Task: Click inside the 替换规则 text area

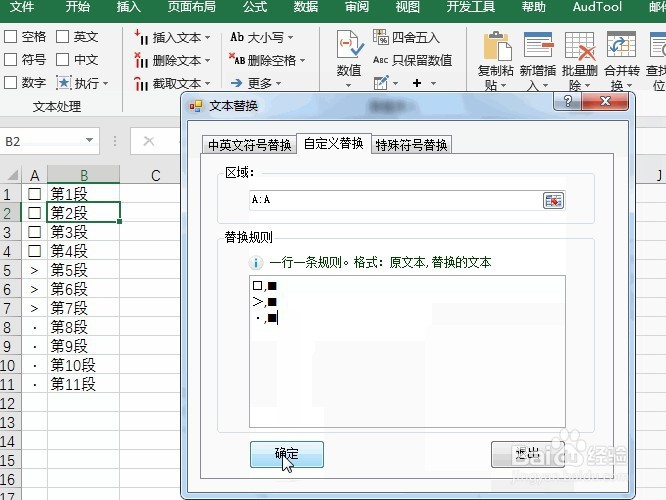Action: coord(407,351)
